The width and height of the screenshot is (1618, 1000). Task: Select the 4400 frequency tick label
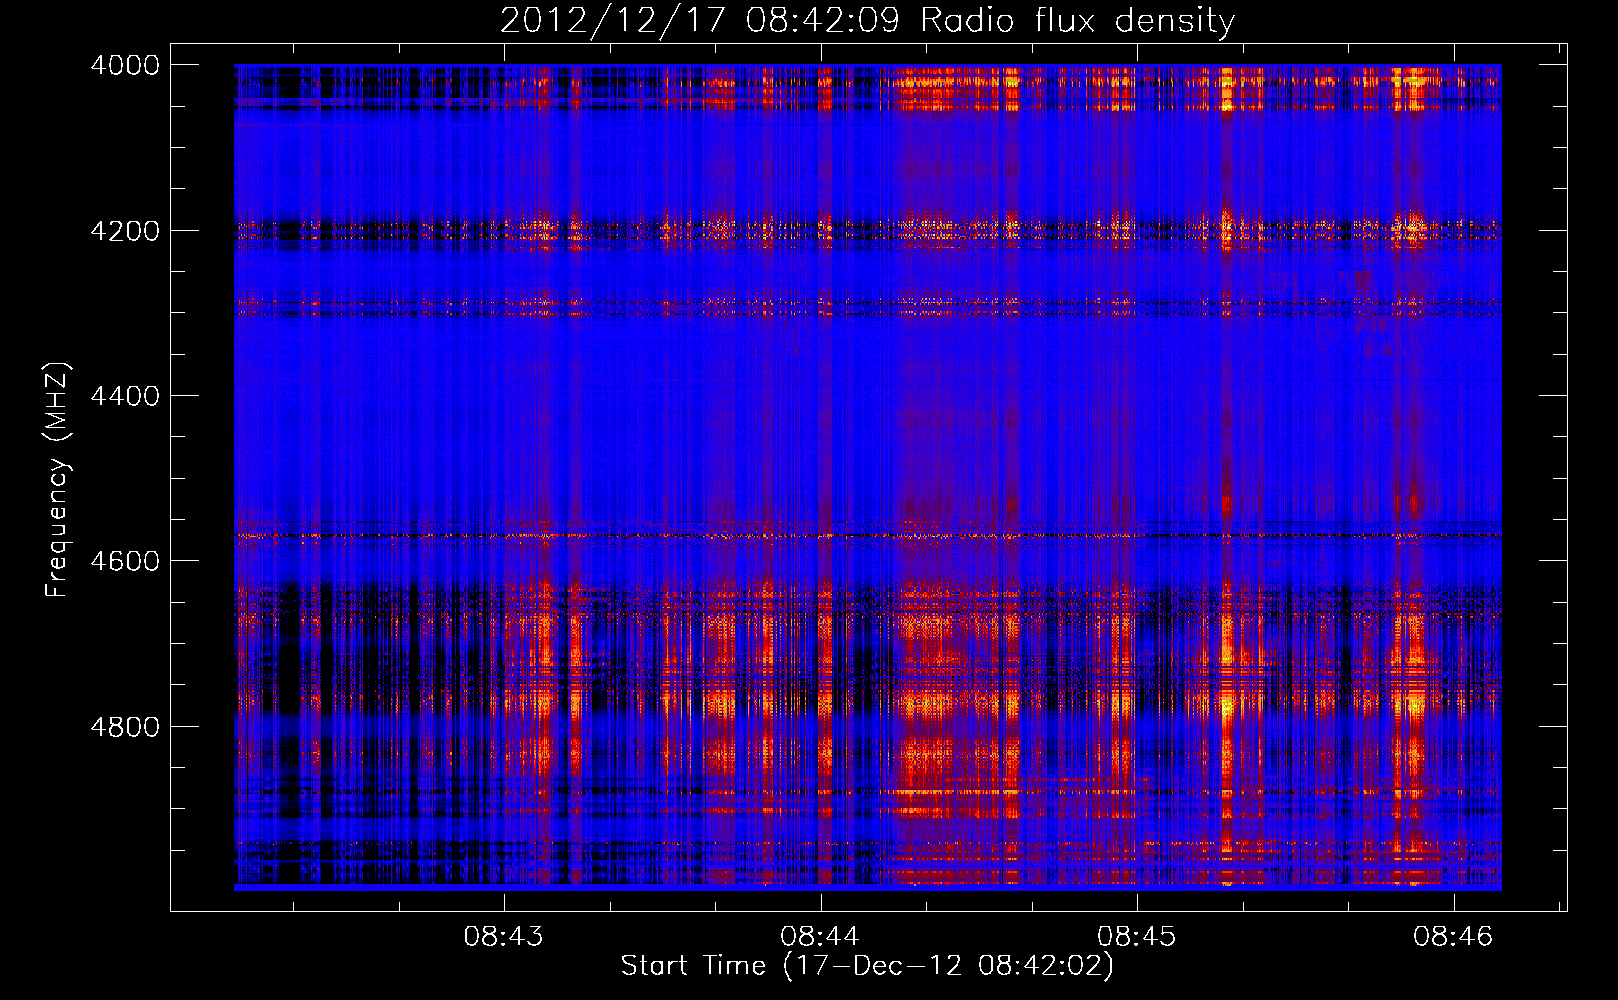point(125,396)
